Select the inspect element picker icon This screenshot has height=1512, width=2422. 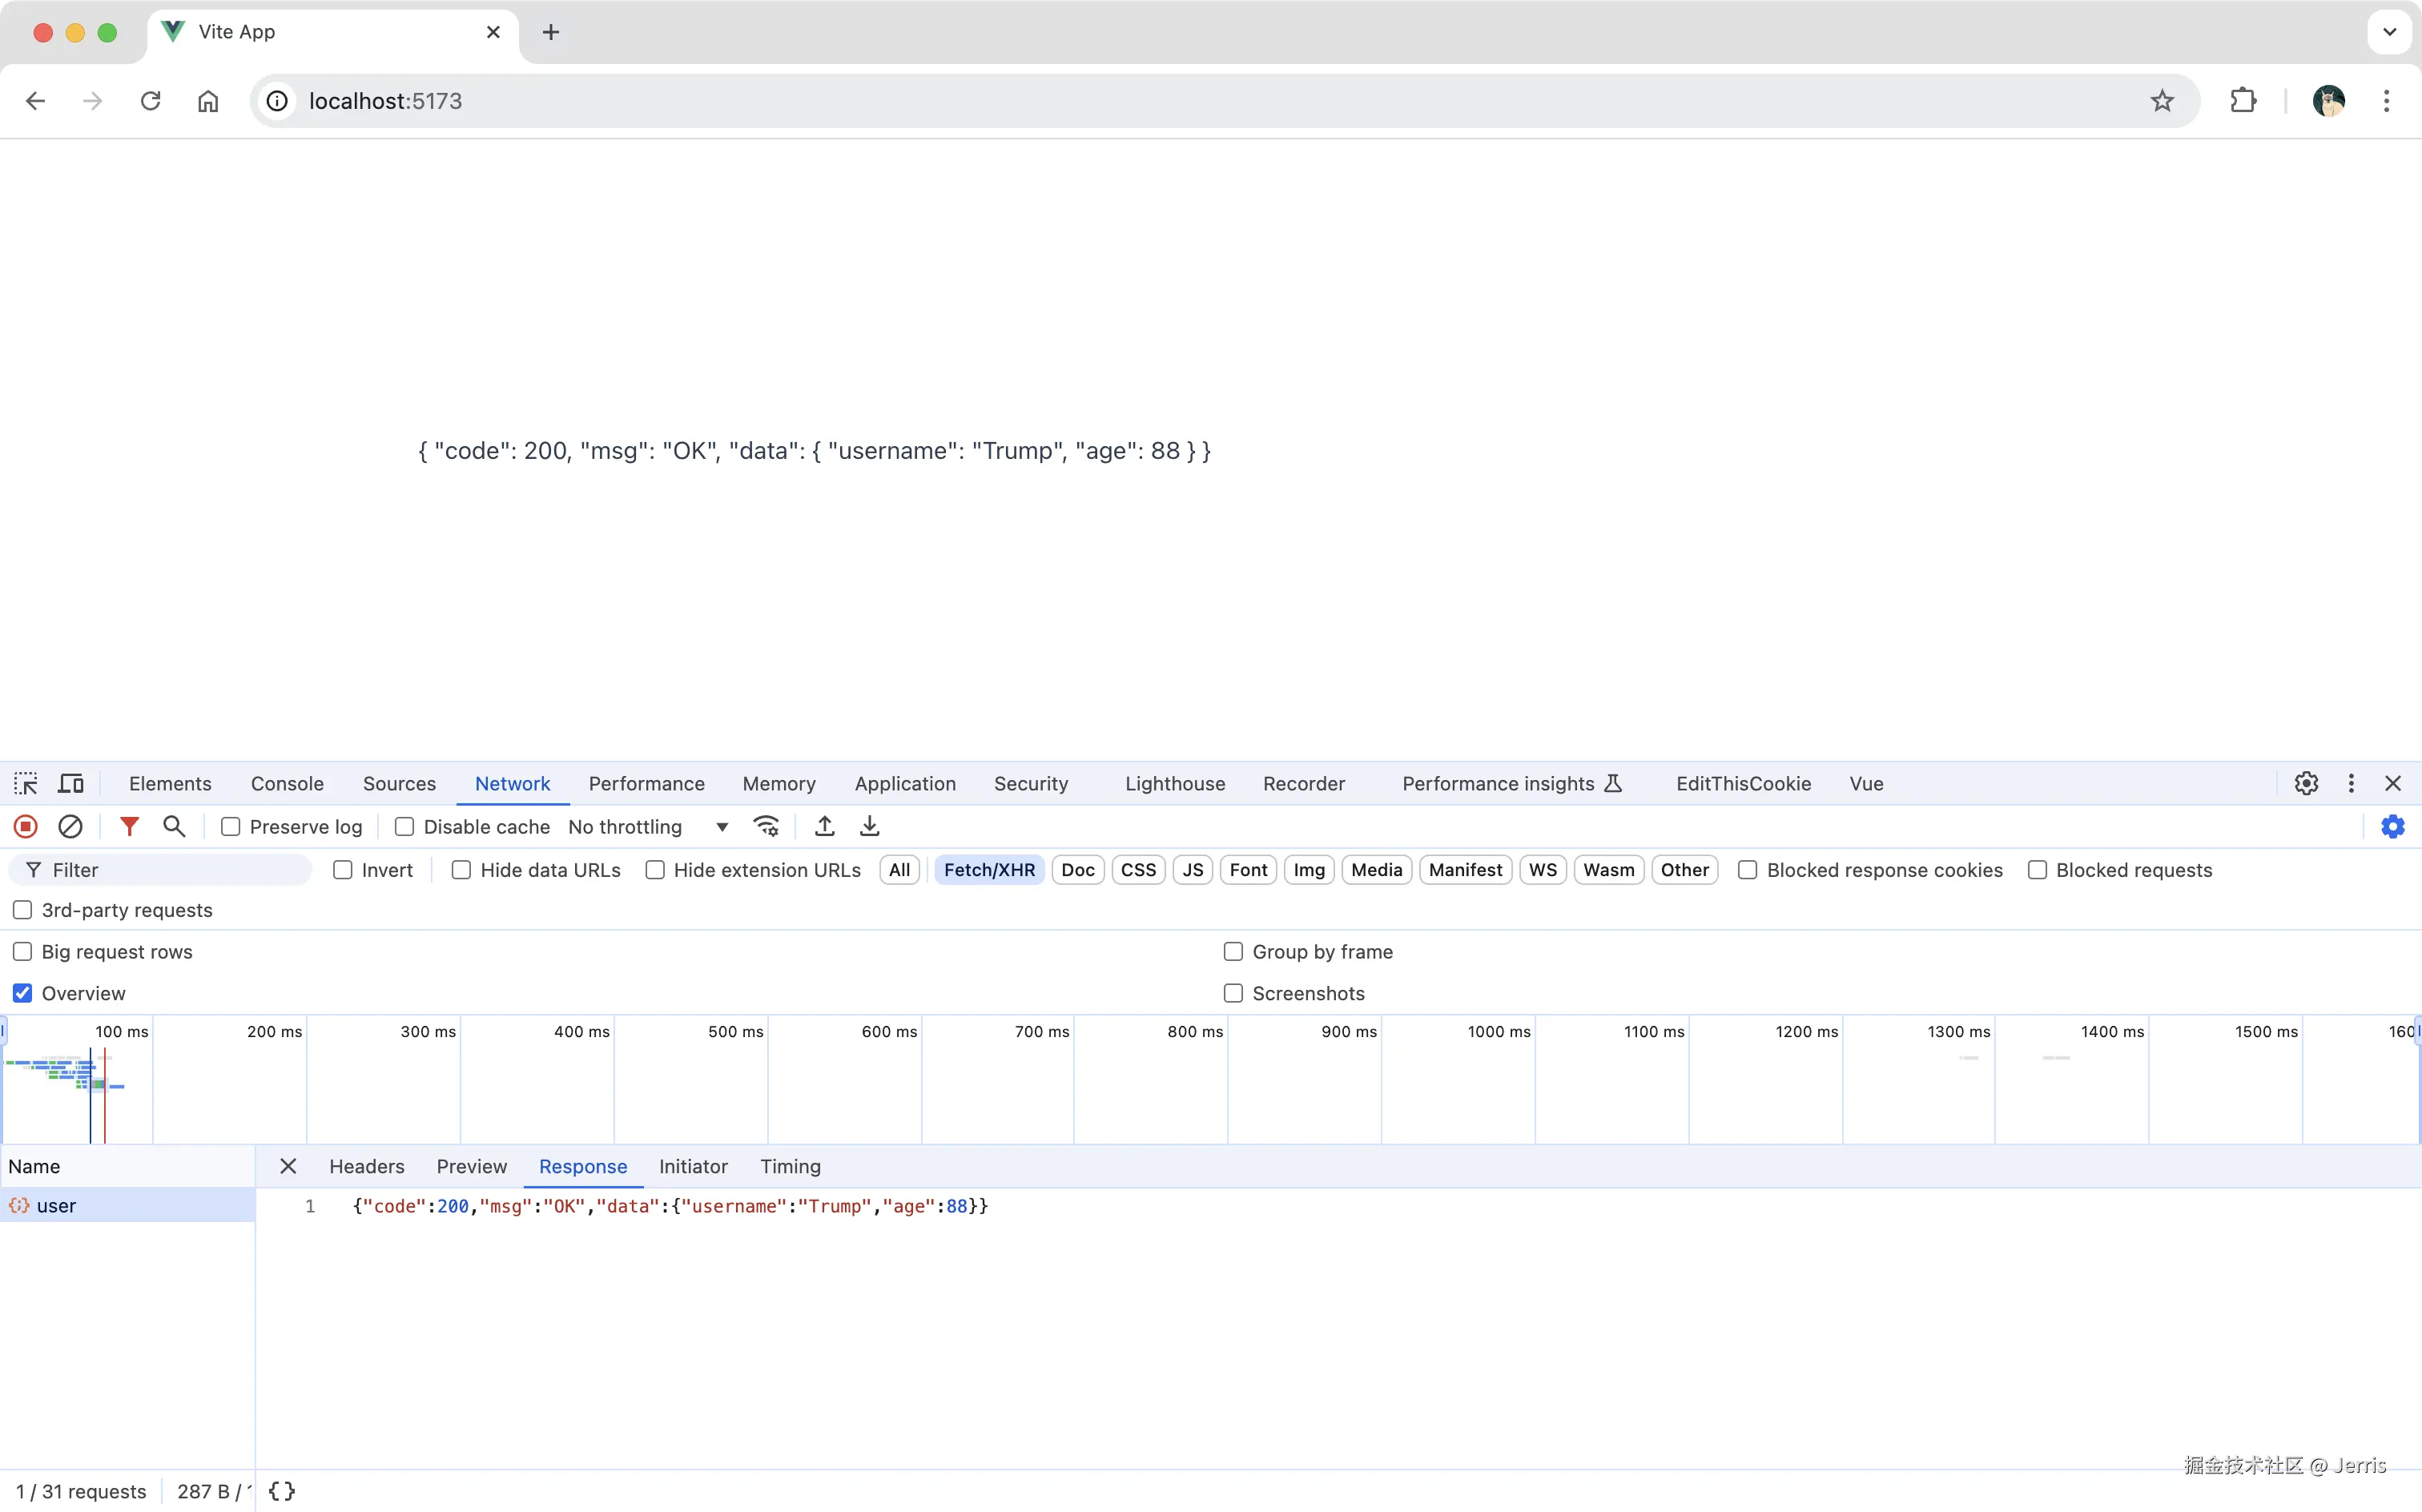pos(26,783)
